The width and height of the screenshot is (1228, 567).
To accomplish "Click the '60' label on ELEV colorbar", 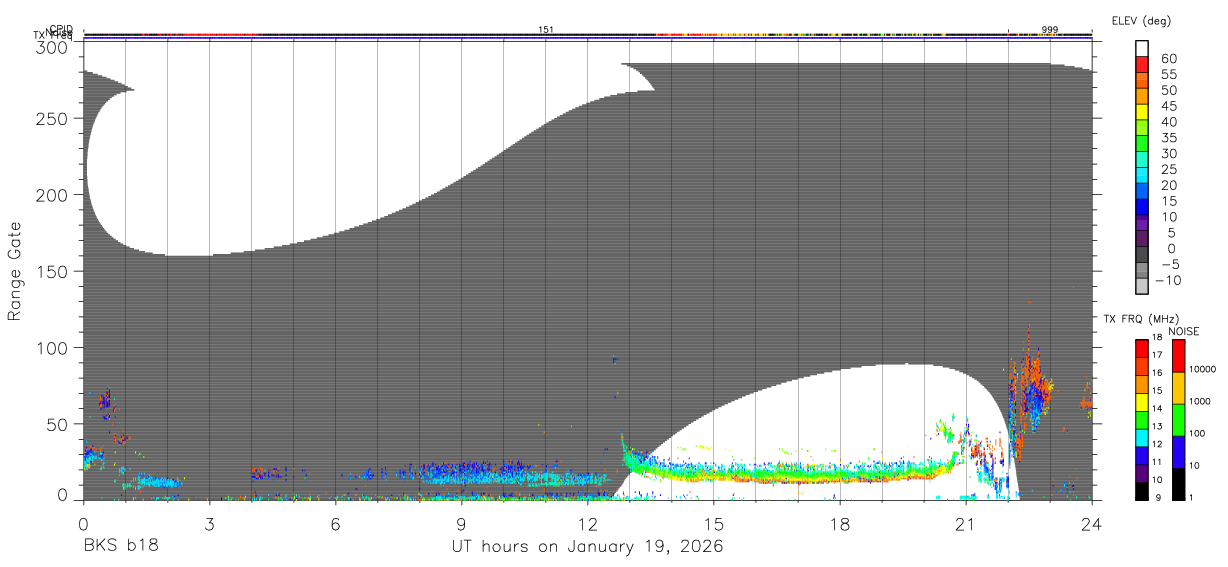I will 1169,58.
